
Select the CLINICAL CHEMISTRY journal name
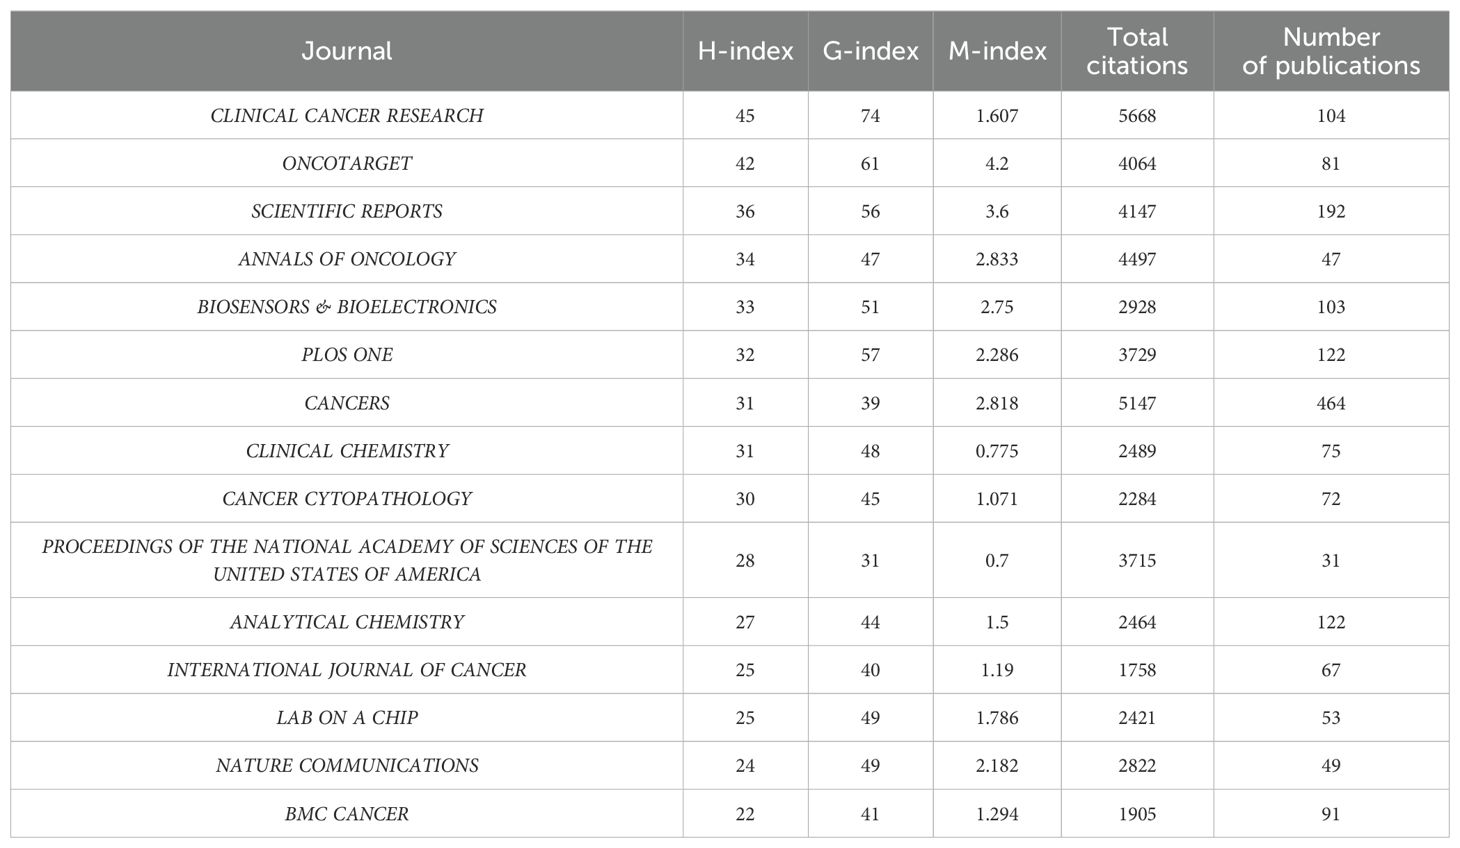tap(347, 452)
